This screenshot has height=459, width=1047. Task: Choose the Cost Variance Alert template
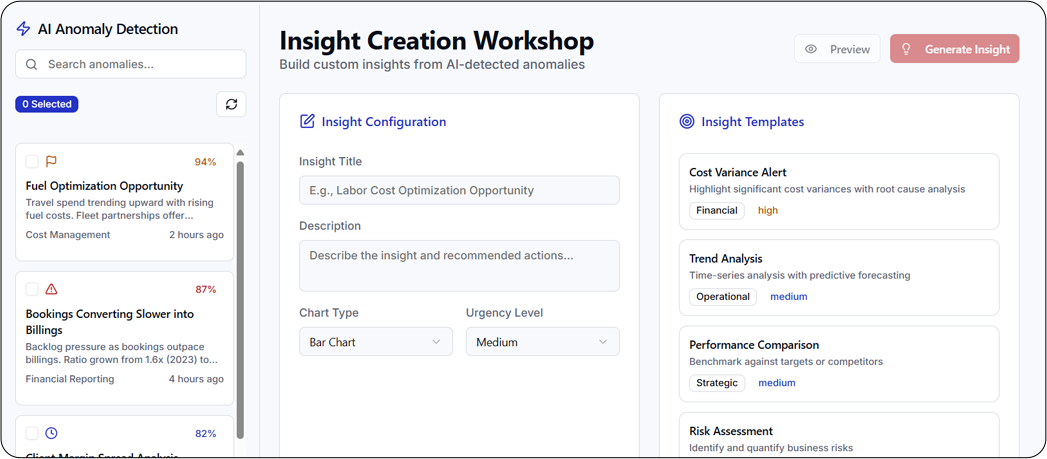838,191
